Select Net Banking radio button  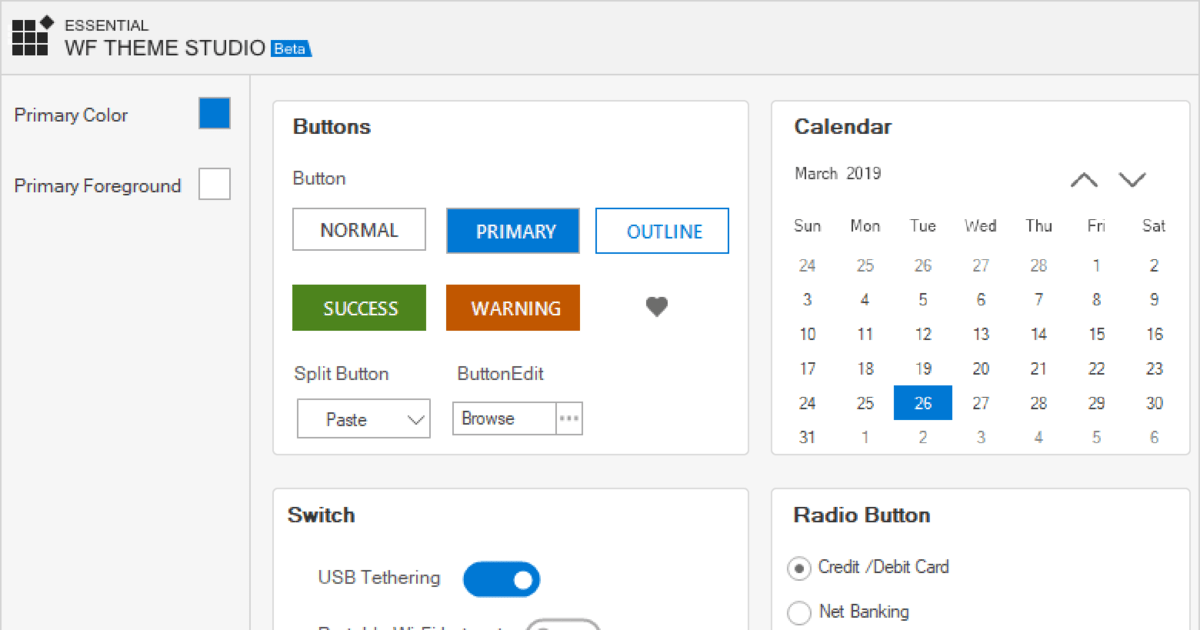point(799,612)
